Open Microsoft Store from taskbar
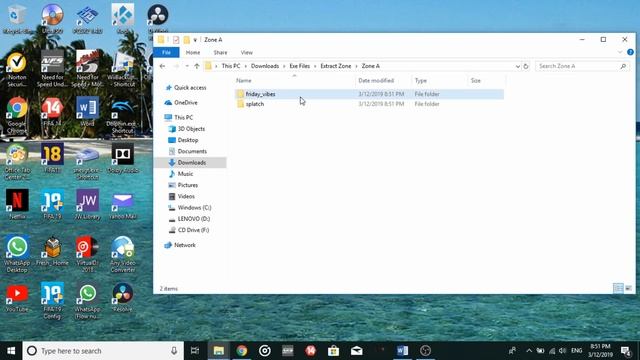 [x=333, y=351]
